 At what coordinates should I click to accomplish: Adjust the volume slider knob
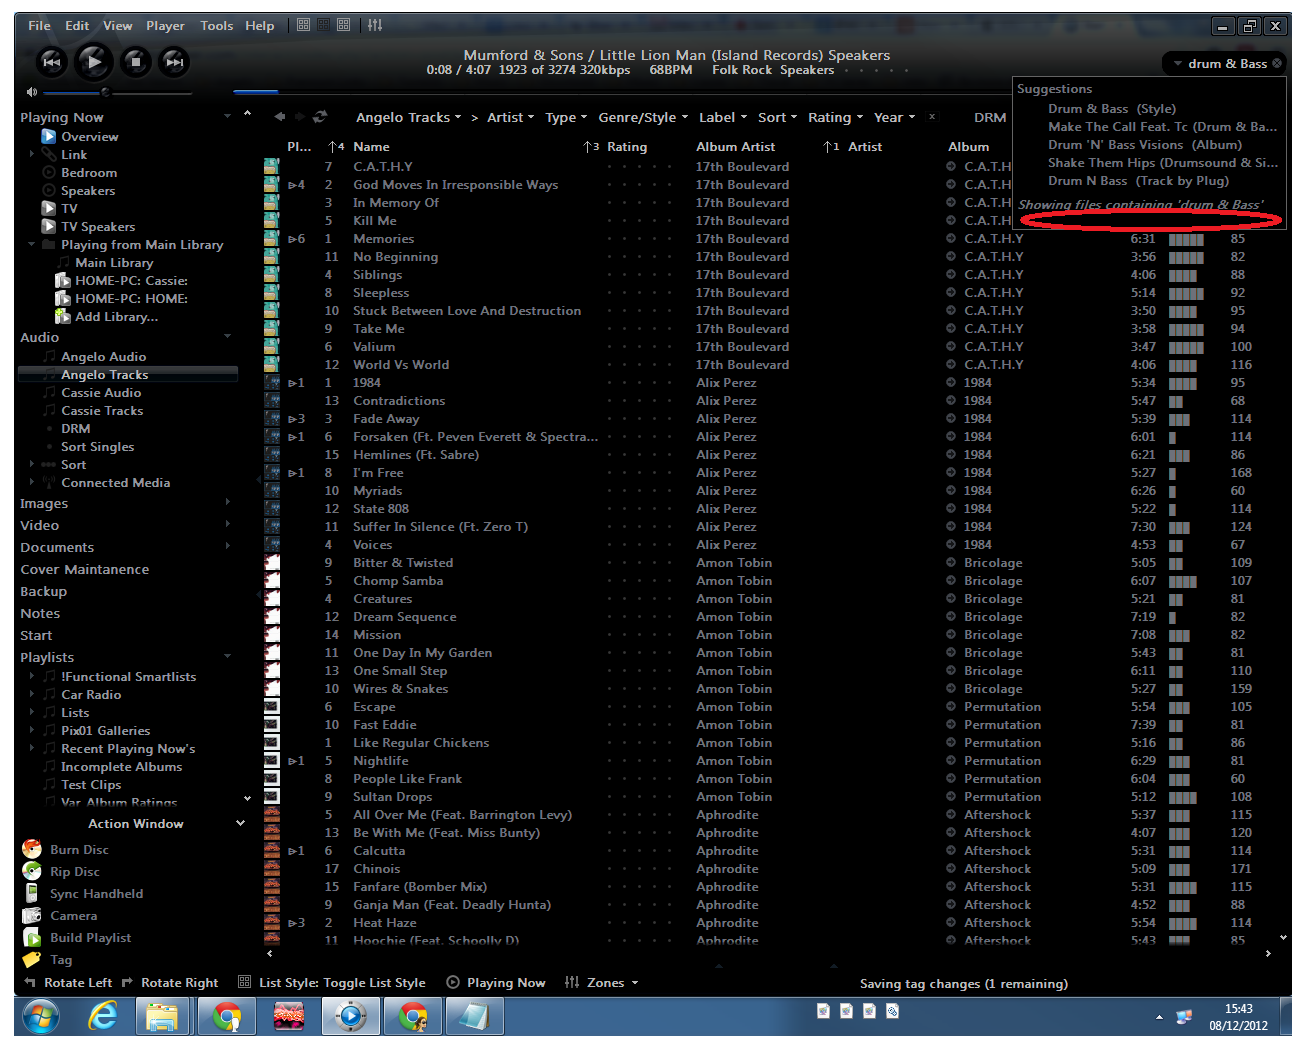click(x=105, y=92)
